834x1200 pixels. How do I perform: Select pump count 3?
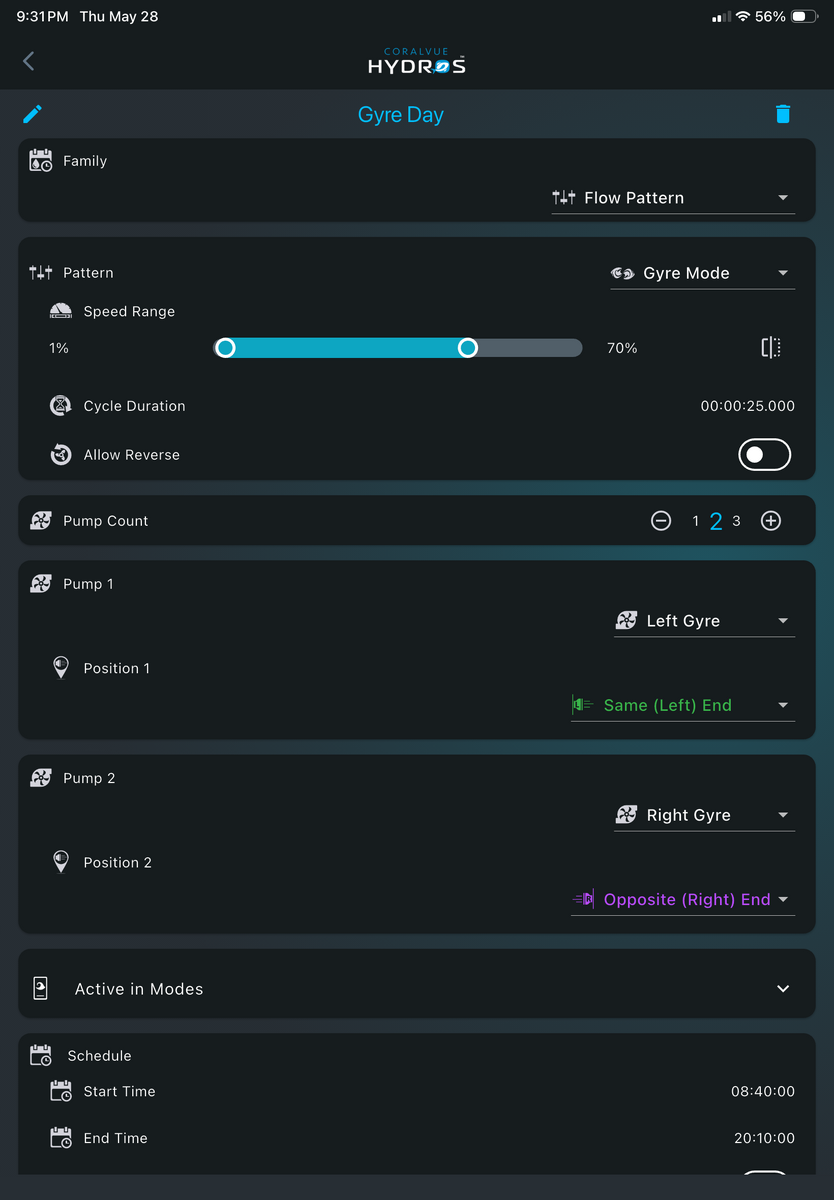click(x=737, y=521)
